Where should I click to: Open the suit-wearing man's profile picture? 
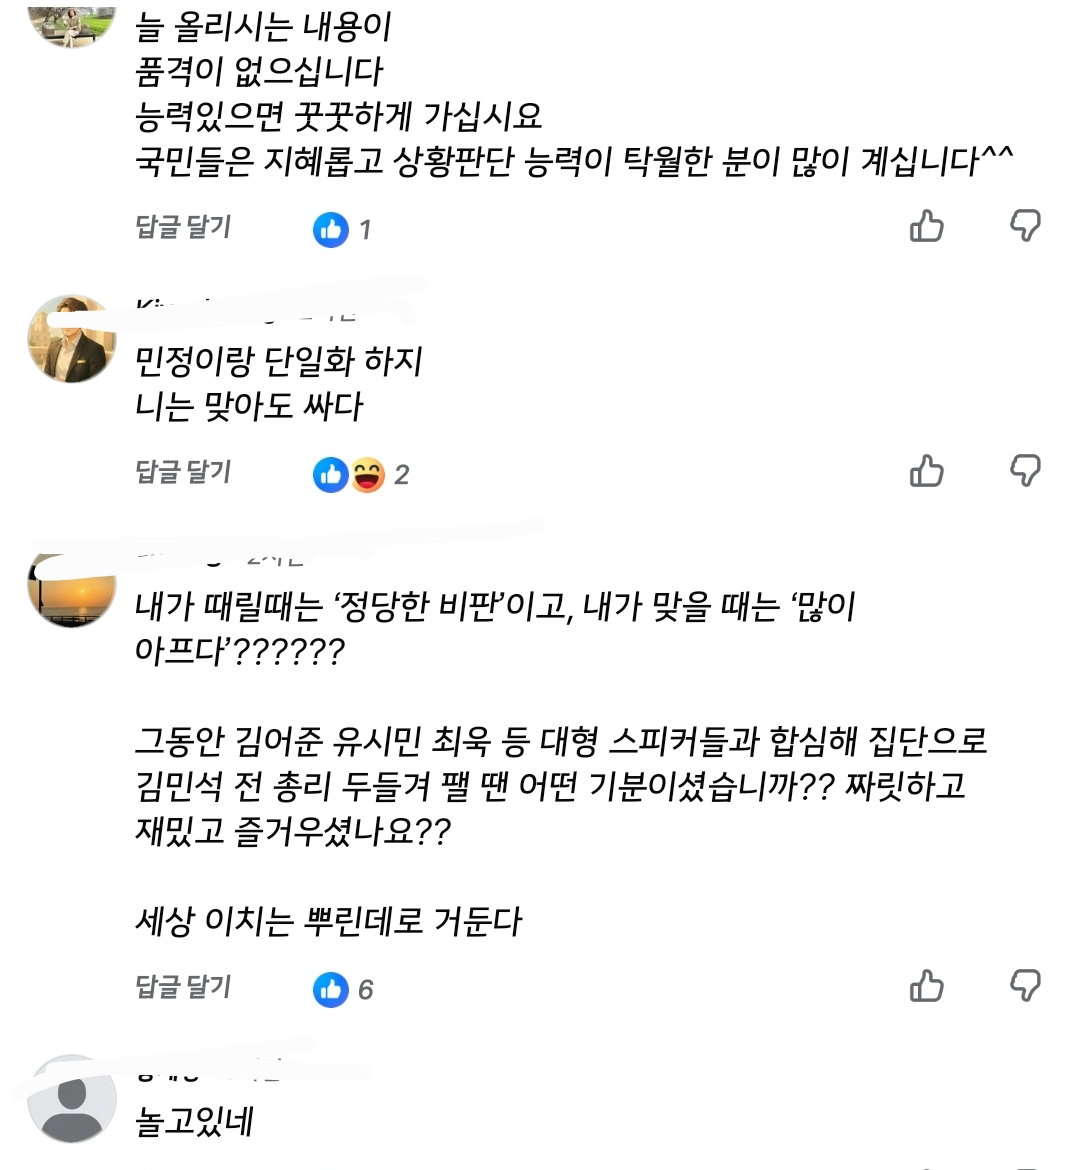pos(72,339)
